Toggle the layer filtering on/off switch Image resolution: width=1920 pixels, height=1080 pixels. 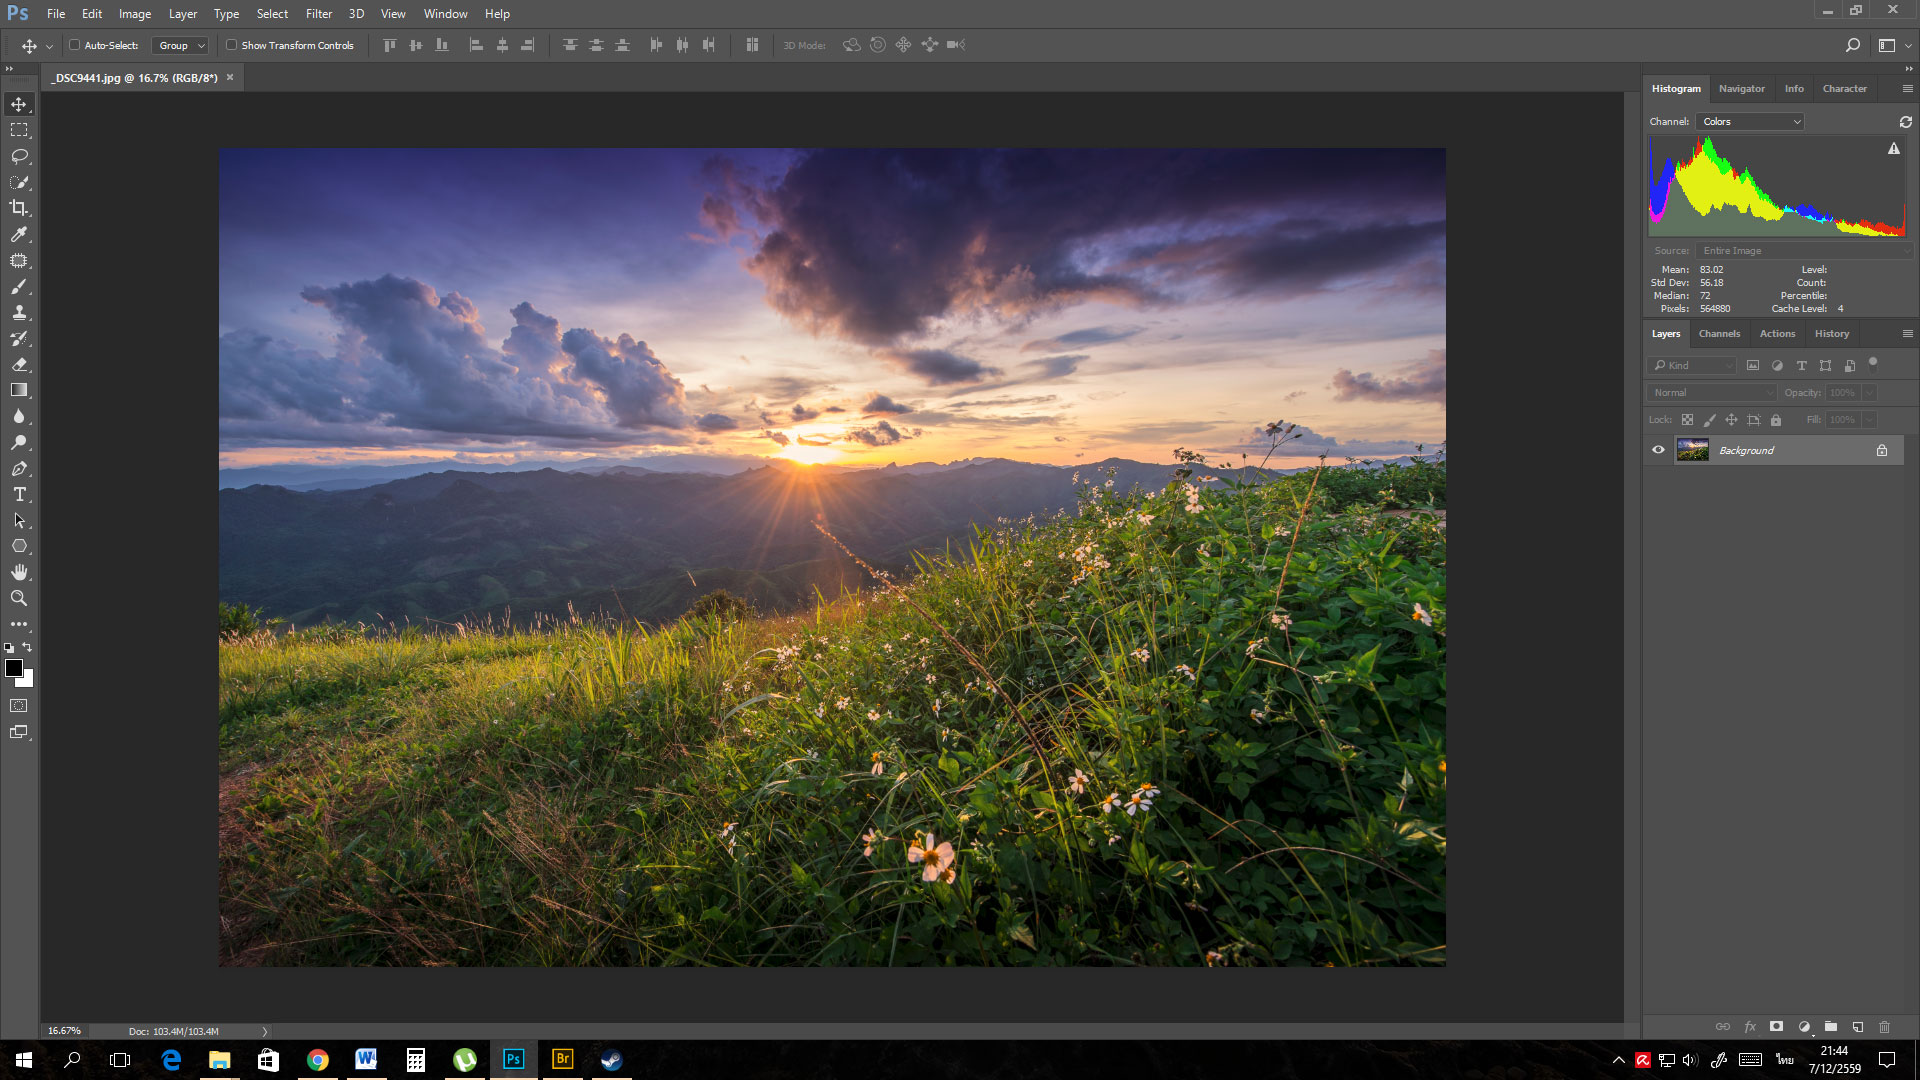(x=1873, y=363)
